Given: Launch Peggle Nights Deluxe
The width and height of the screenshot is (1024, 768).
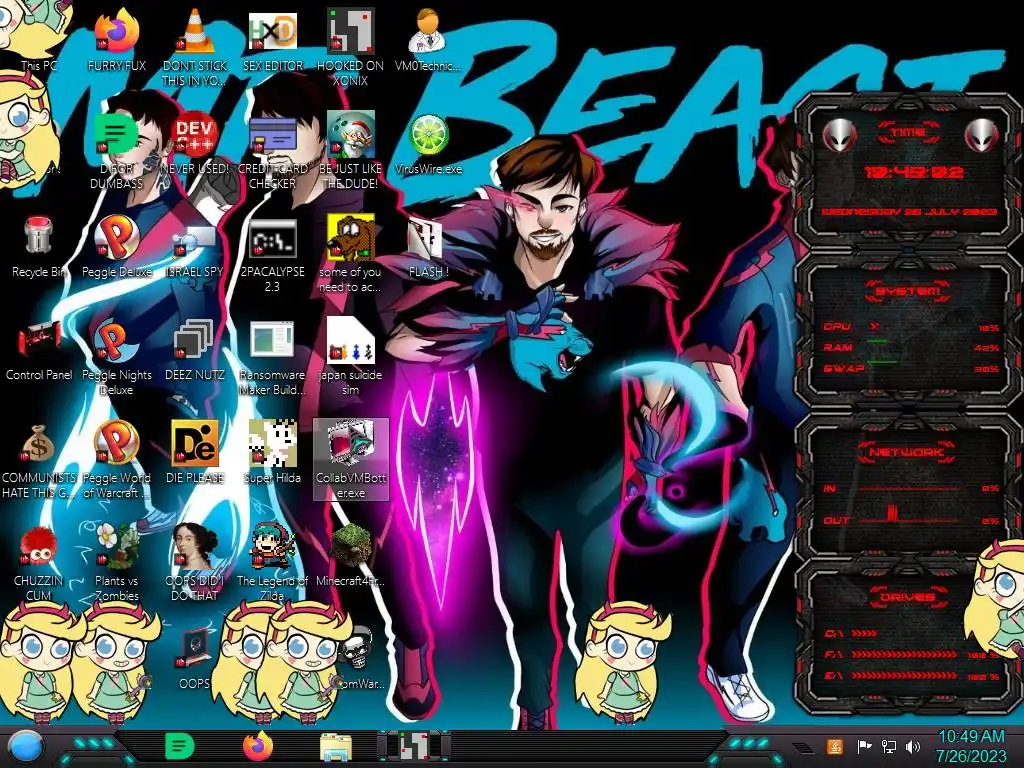Looking at the screenshot, I should click(116, 357).
